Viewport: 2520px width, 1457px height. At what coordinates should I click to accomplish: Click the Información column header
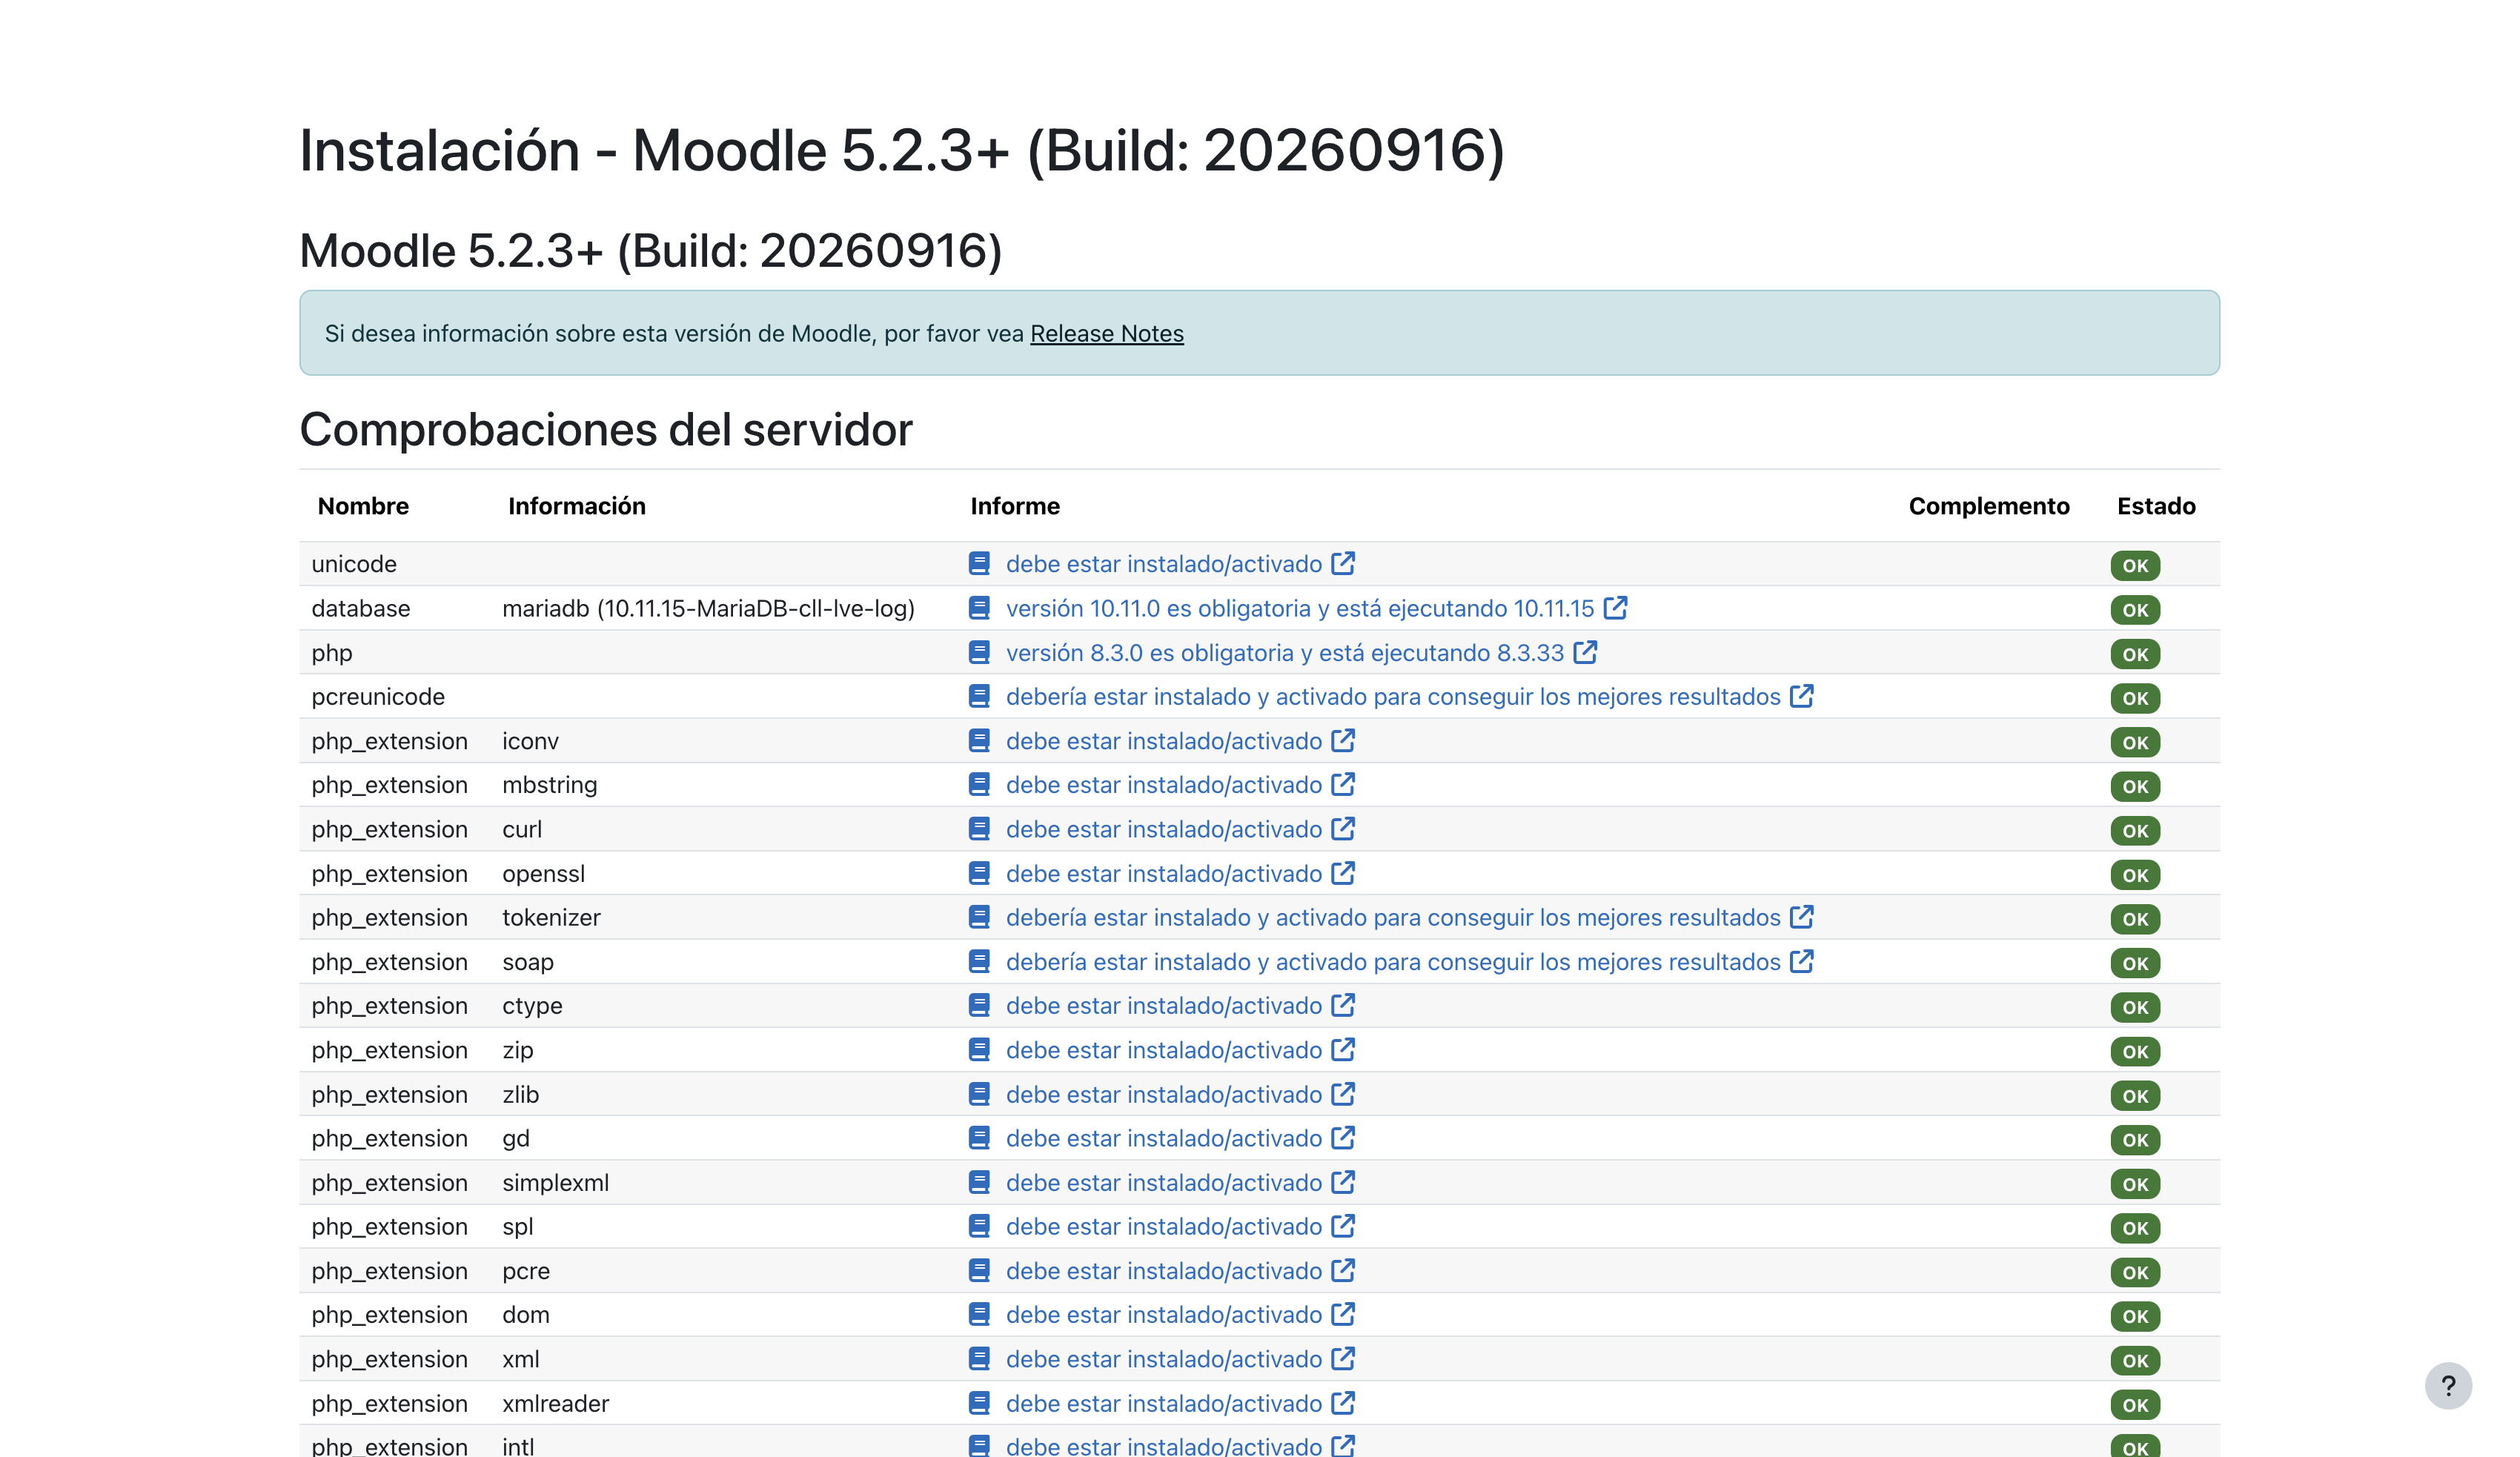(x=576, y=506)
